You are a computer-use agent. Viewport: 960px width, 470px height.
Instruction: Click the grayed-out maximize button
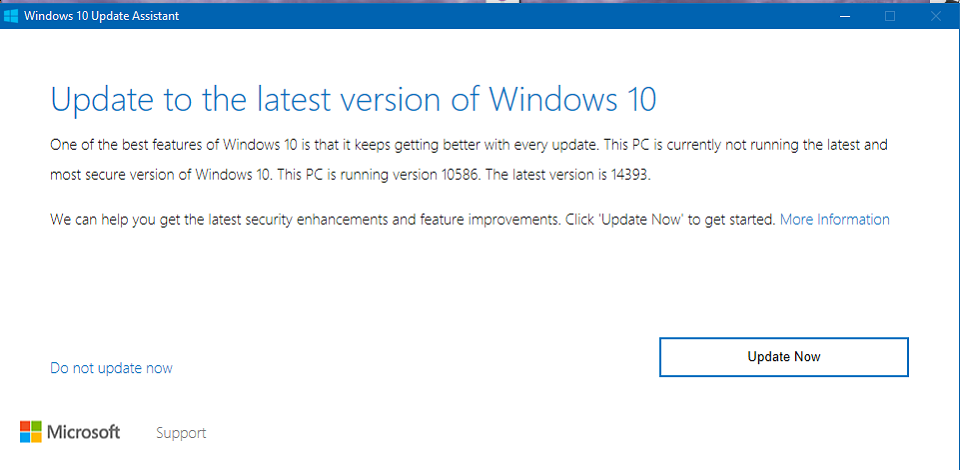(890, 16)
